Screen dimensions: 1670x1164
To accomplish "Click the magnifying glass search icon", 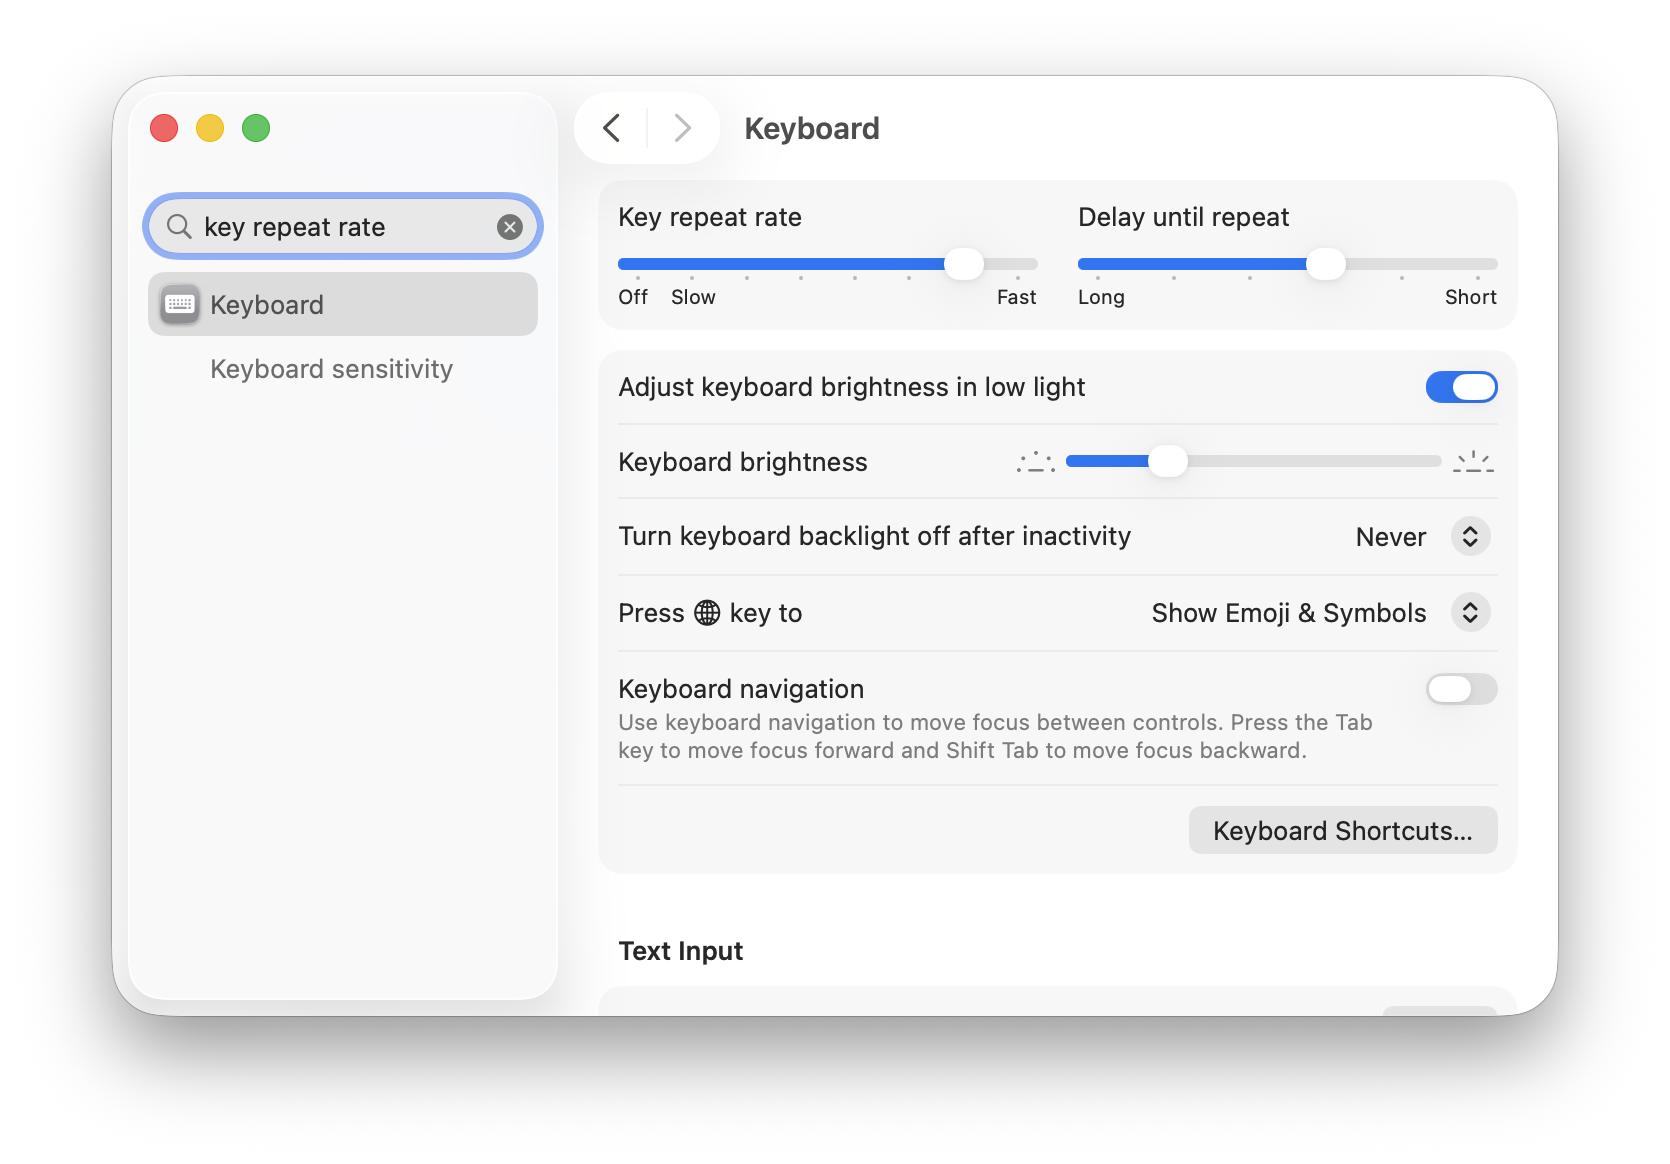I will (x=179, y=227).
